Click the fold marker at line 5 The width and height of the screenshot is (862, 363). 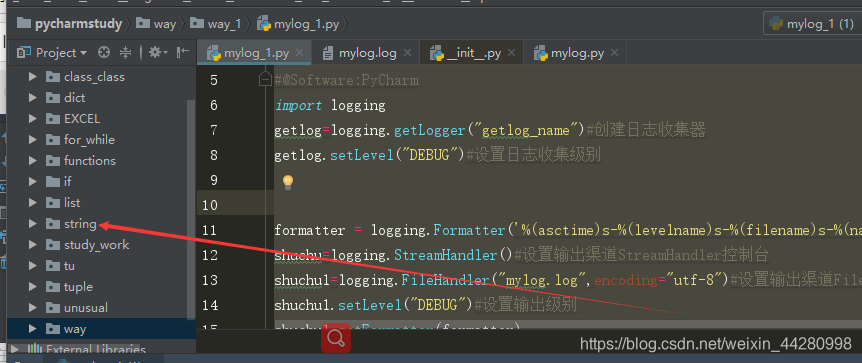tap(265, 80)
